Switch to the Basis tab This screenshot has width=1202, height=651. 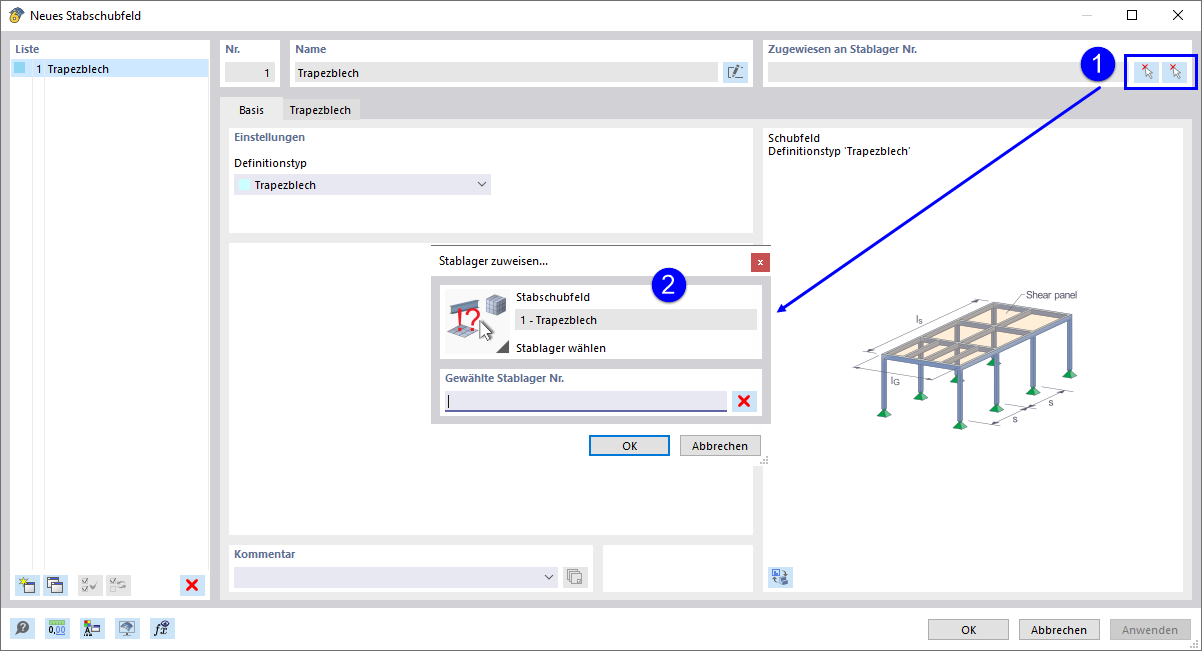point(252,110)
